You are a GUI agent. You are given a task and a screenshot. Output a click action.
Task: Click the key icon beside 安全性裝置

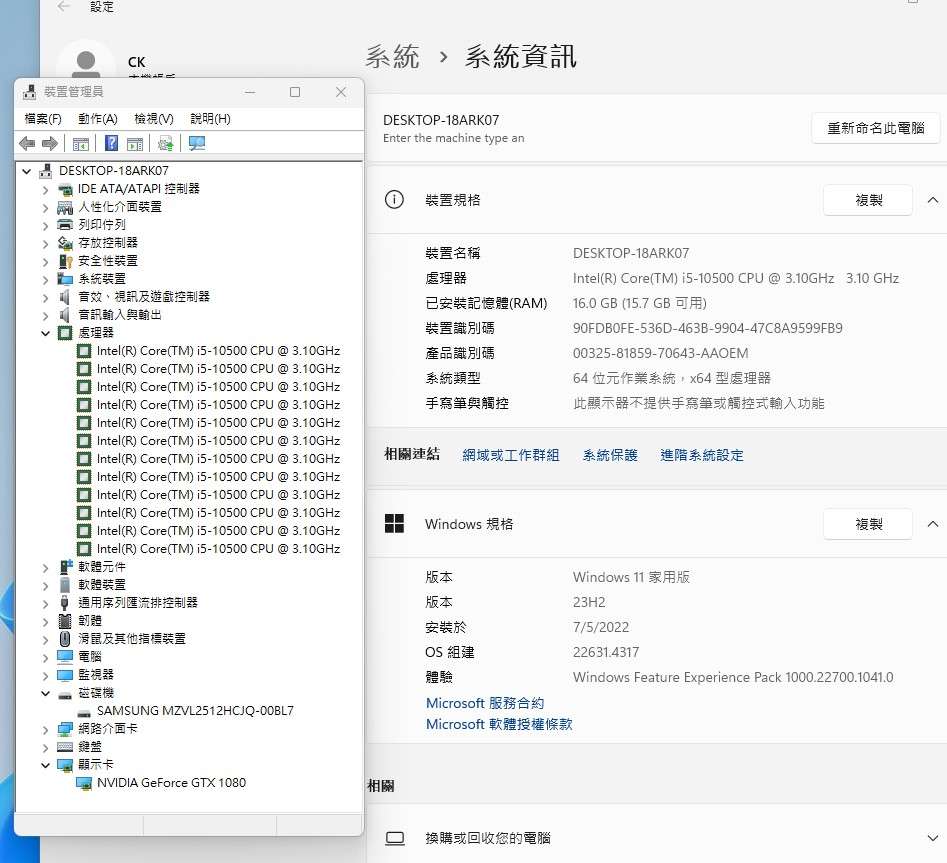(x=65, y=261)
